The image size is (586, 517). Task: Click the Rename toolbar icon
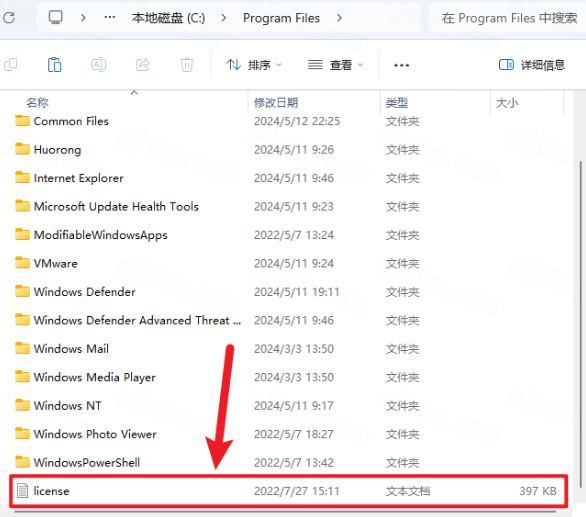click(99, 65)
